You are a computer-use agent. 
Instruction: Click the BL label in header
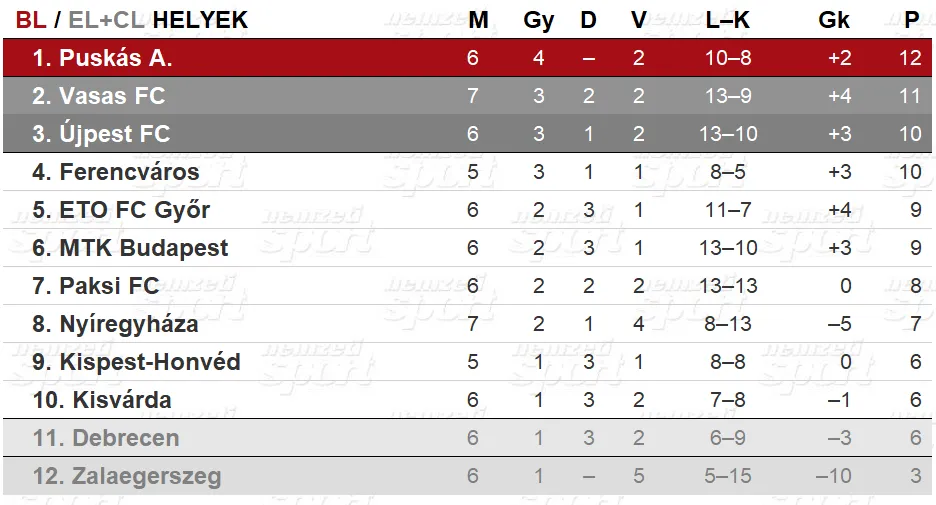[30, 20]
